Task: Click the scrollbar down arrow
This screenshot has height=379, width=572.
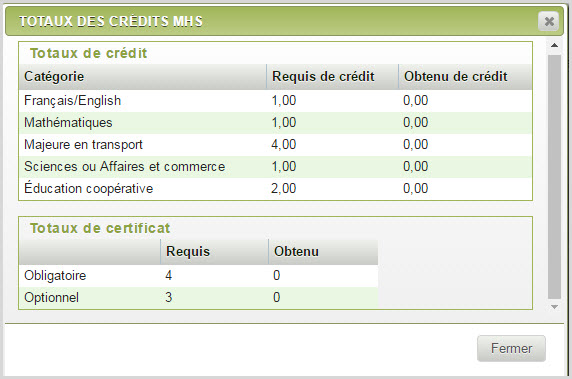Action: coord(554,307)
